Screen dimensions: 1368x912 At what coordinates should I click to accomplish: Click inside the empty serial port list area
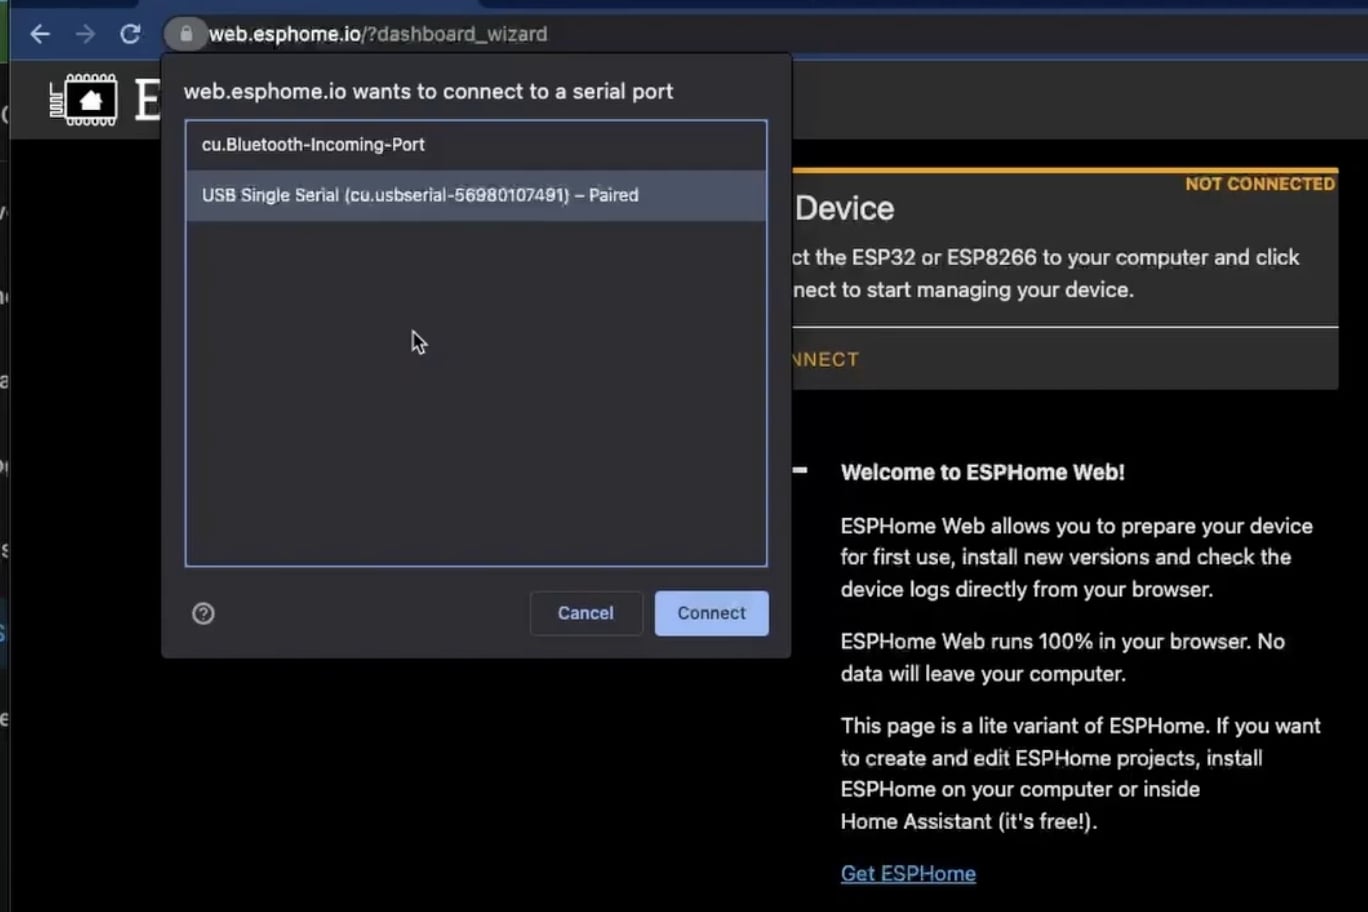[x=476, y=400]
